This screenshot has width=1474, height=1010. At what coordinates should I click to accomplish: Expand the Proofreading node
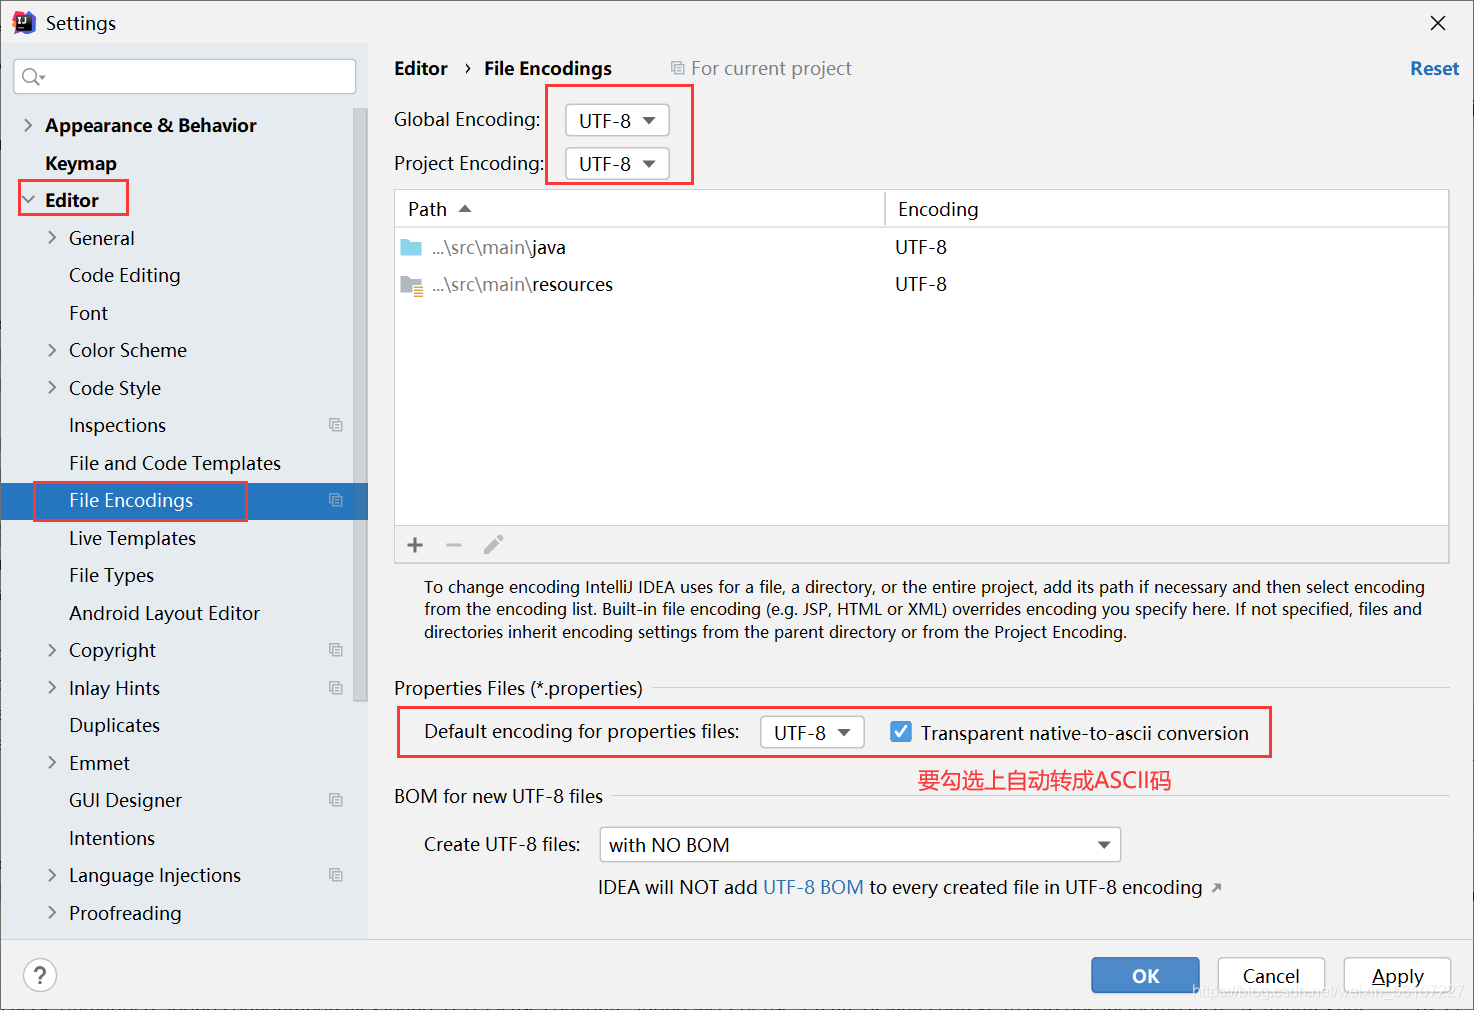tap(52, 913)
